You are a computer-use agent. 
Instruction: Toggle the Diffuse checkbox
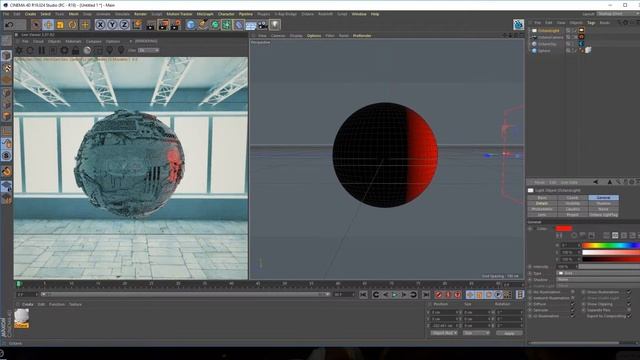[x=572, y=304]
